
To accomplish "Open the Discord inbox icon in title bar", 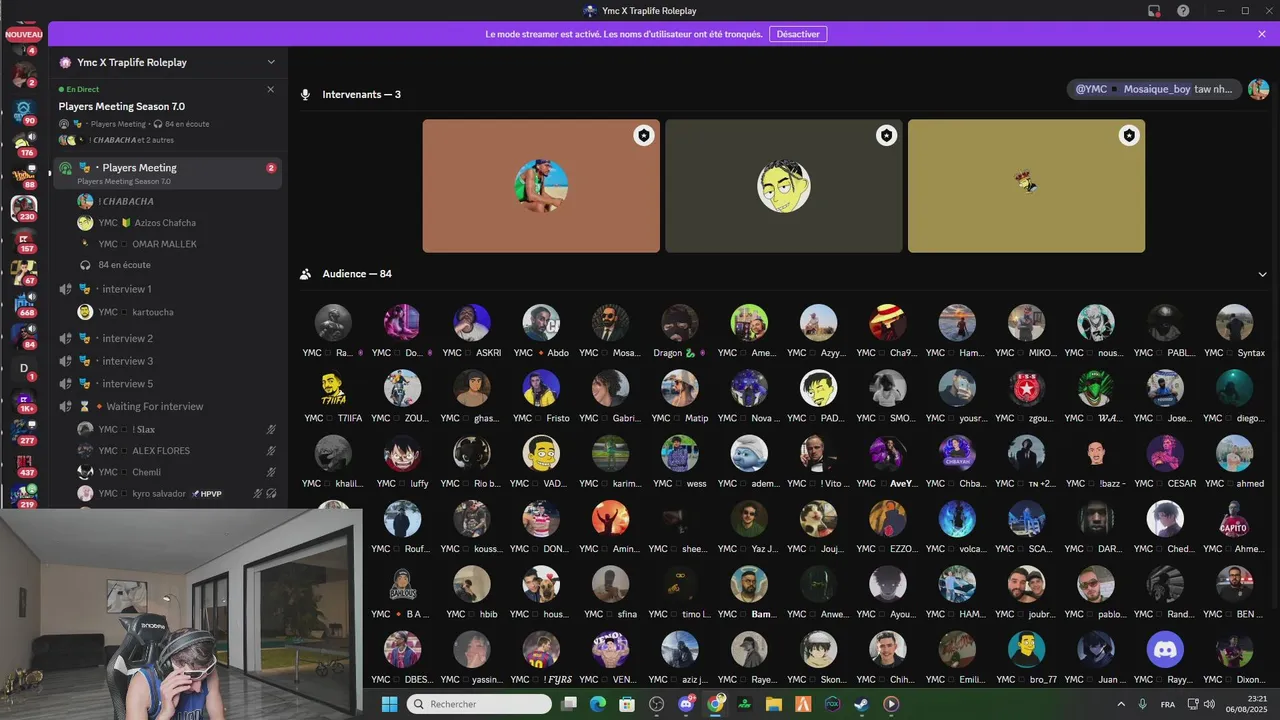I will point(1154,11).
